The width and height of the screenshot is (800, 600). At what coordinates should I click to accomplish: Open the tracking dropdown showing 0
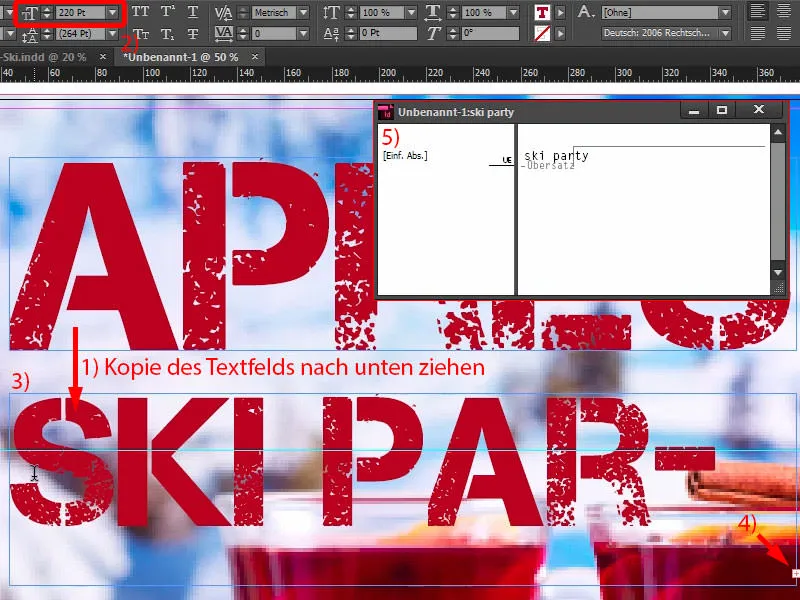303,34
